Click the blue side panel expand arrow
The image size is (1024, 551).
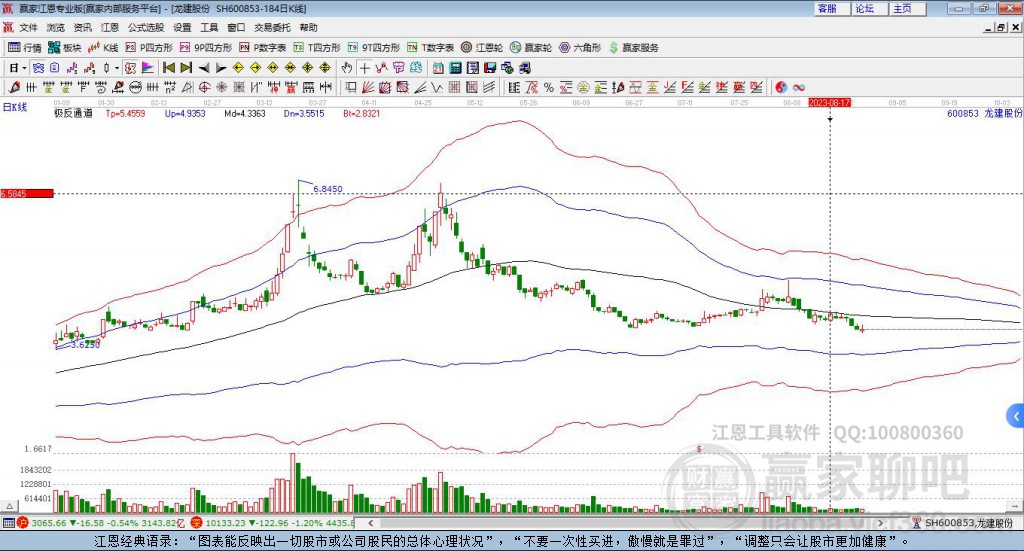click(1016, 415)
